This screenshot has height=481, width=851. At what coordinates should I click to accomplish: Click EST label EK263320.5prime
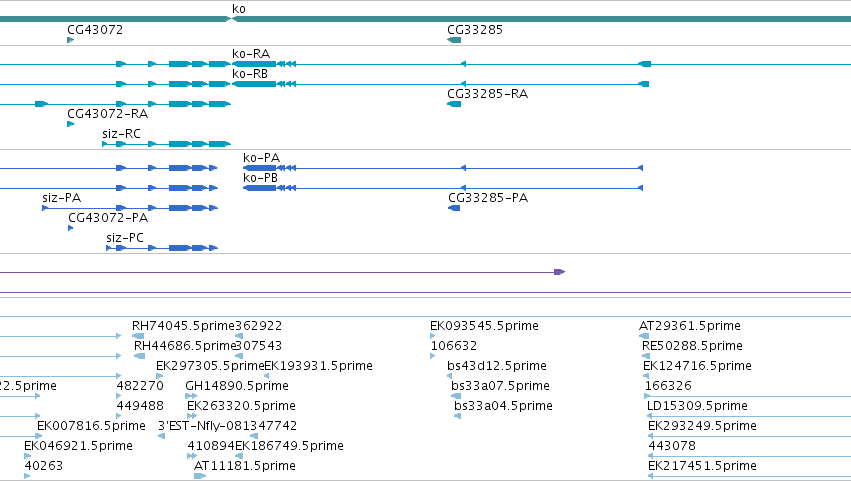[242, 406]
